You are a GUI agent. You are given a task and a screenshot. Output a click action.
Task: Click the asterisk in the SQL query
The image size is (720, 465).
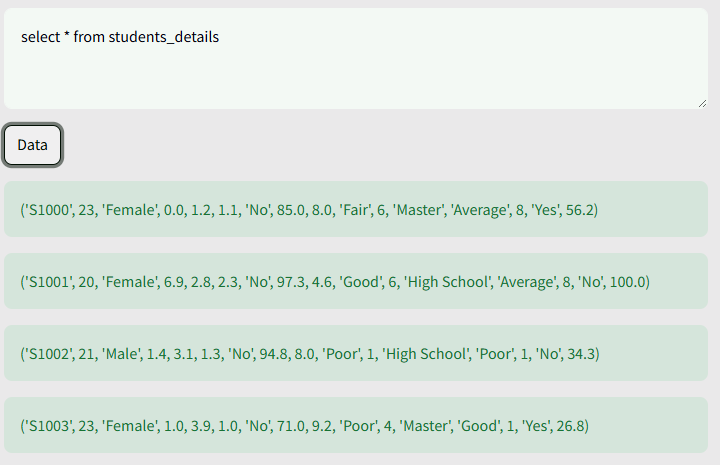tap(67, 35)
